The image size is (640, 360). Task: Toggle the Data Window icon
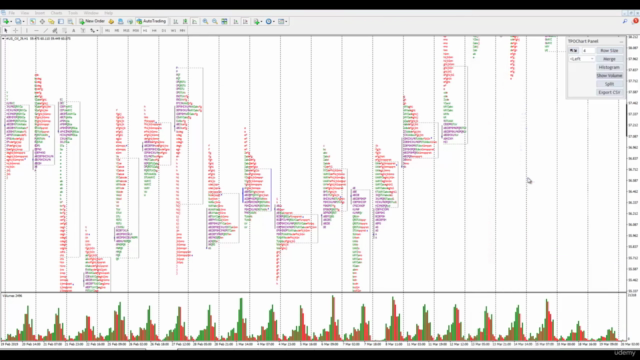[x=42, y=21]
